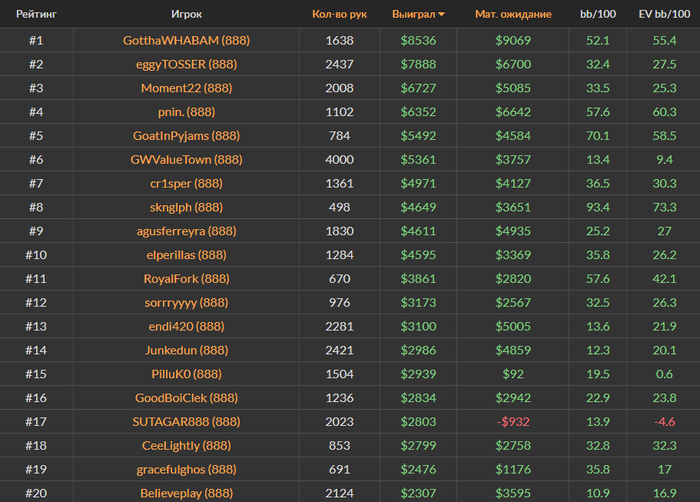700x502 pixels.
Task: Sort by Мат. ожидание column header
Action: [513, 14]
